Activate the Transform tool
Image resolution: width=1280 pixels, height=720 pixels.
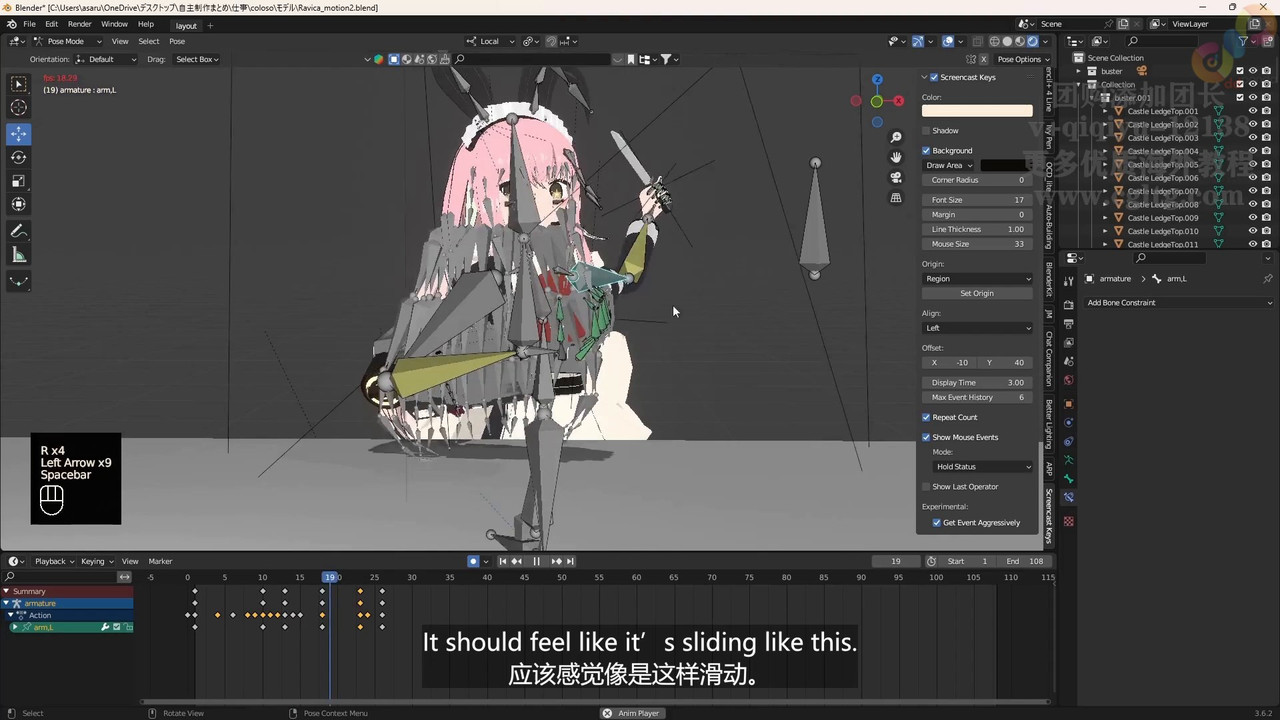(19, 205)
